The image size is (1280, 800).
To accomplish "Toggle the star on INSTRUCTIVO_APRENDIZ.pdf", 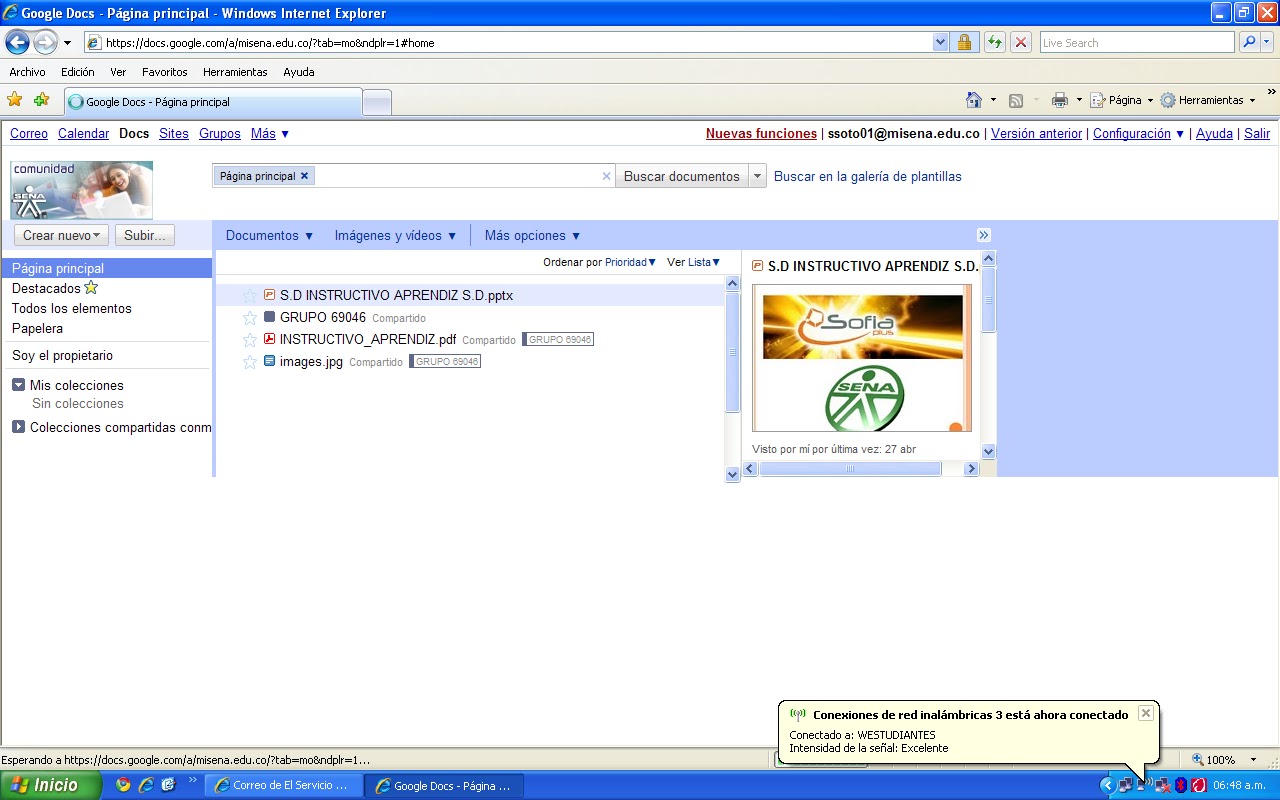I will coord(249,339).
